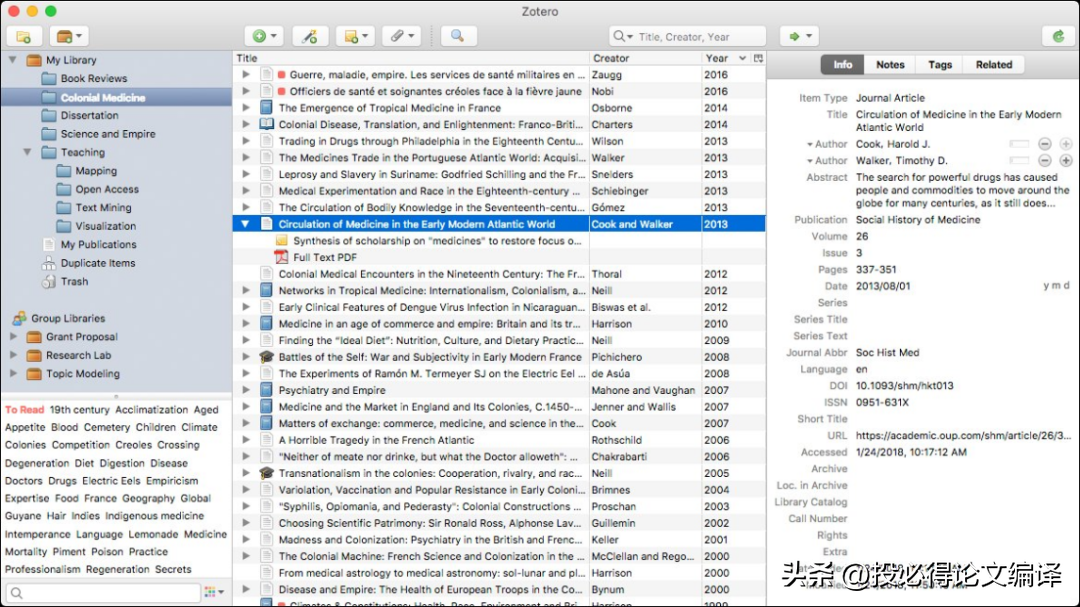The height and width of the screenshot is (607, 1080).
Task: Show Duplicate Items
Action: pos(98,263)
